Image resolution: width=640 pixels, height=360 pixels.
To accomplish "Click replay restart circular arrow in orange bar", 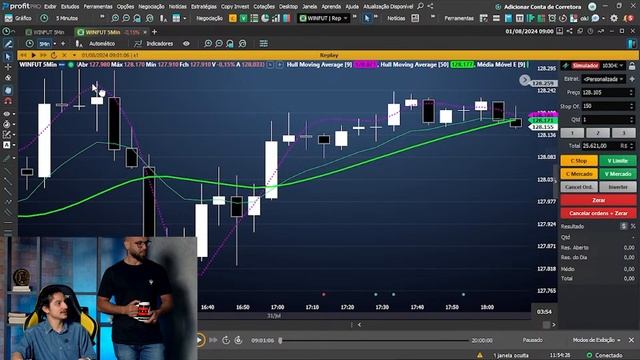I will point(53,55).
